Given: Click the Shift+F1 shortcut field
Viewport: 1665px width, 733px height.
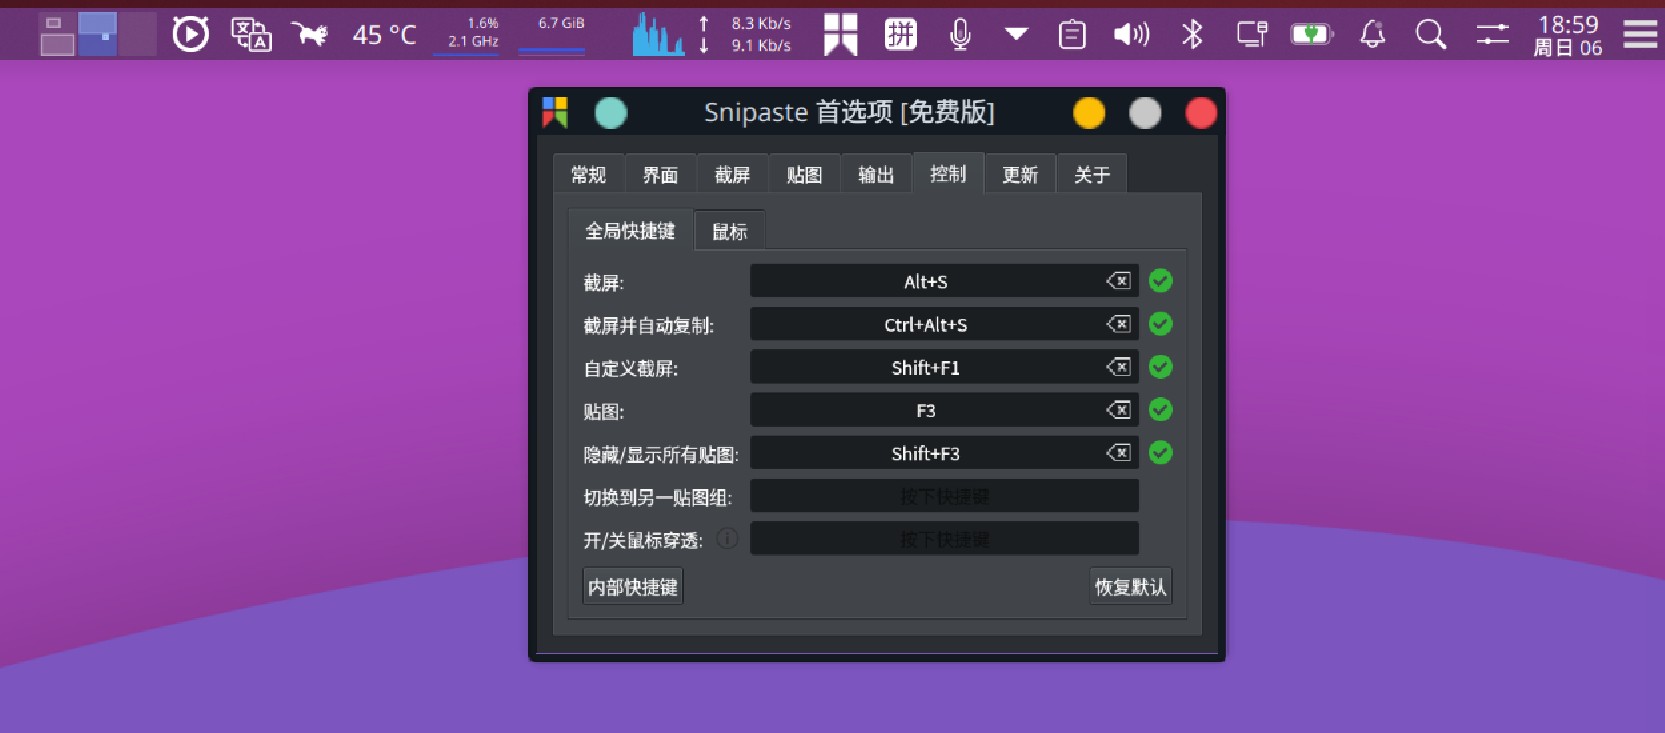Looking at the screenshot, I should (x=944, y=367).
